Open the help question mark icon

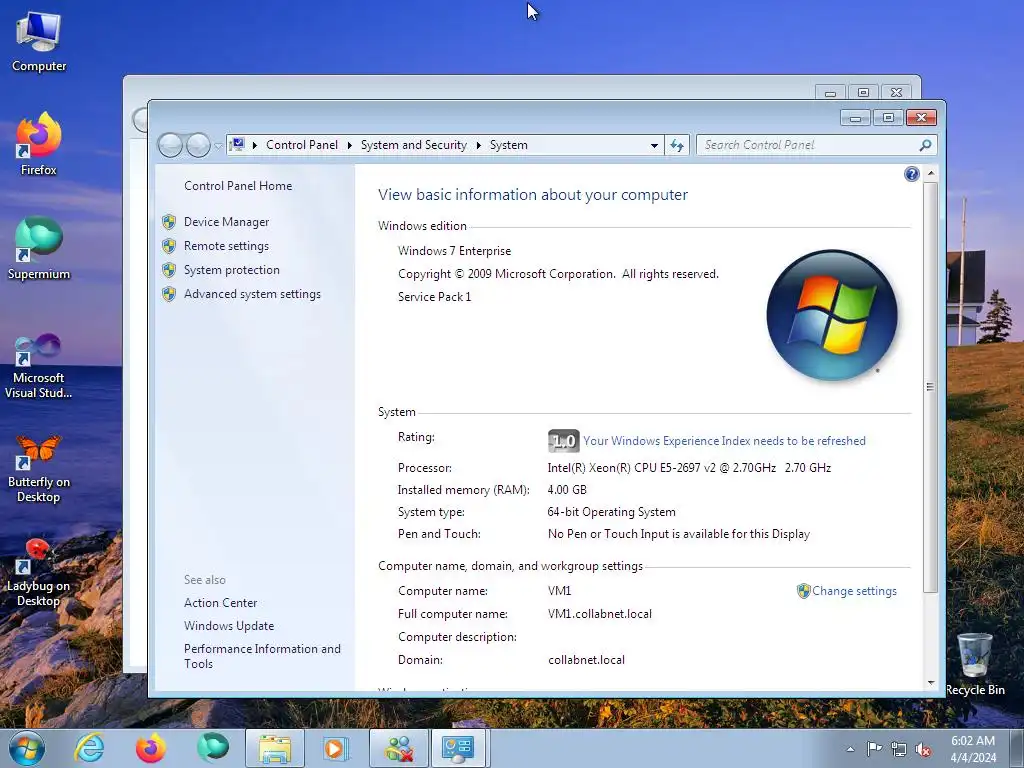(912, 174)
